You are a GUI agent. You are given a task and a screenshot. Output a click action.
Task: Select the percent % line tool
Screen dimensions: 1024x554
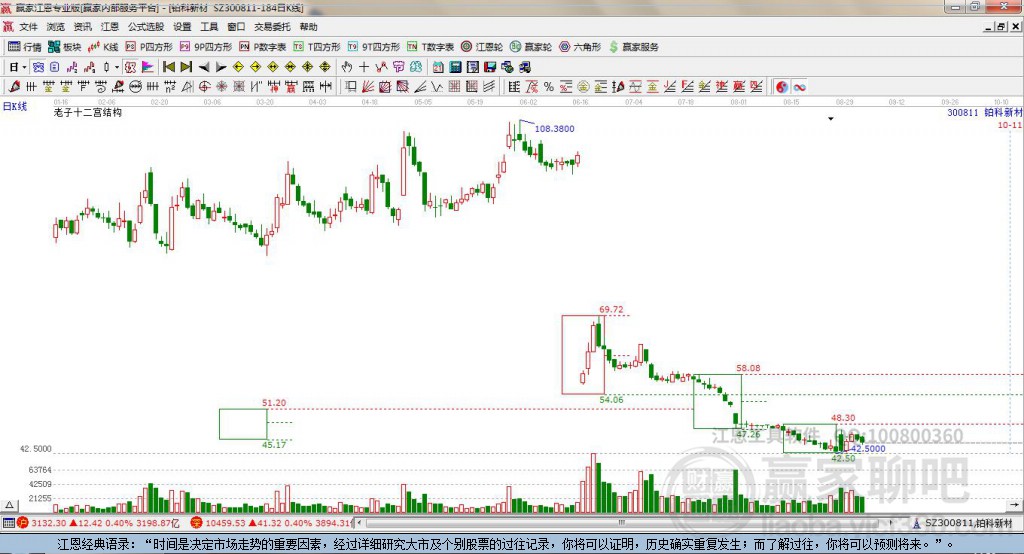(549, 86)
